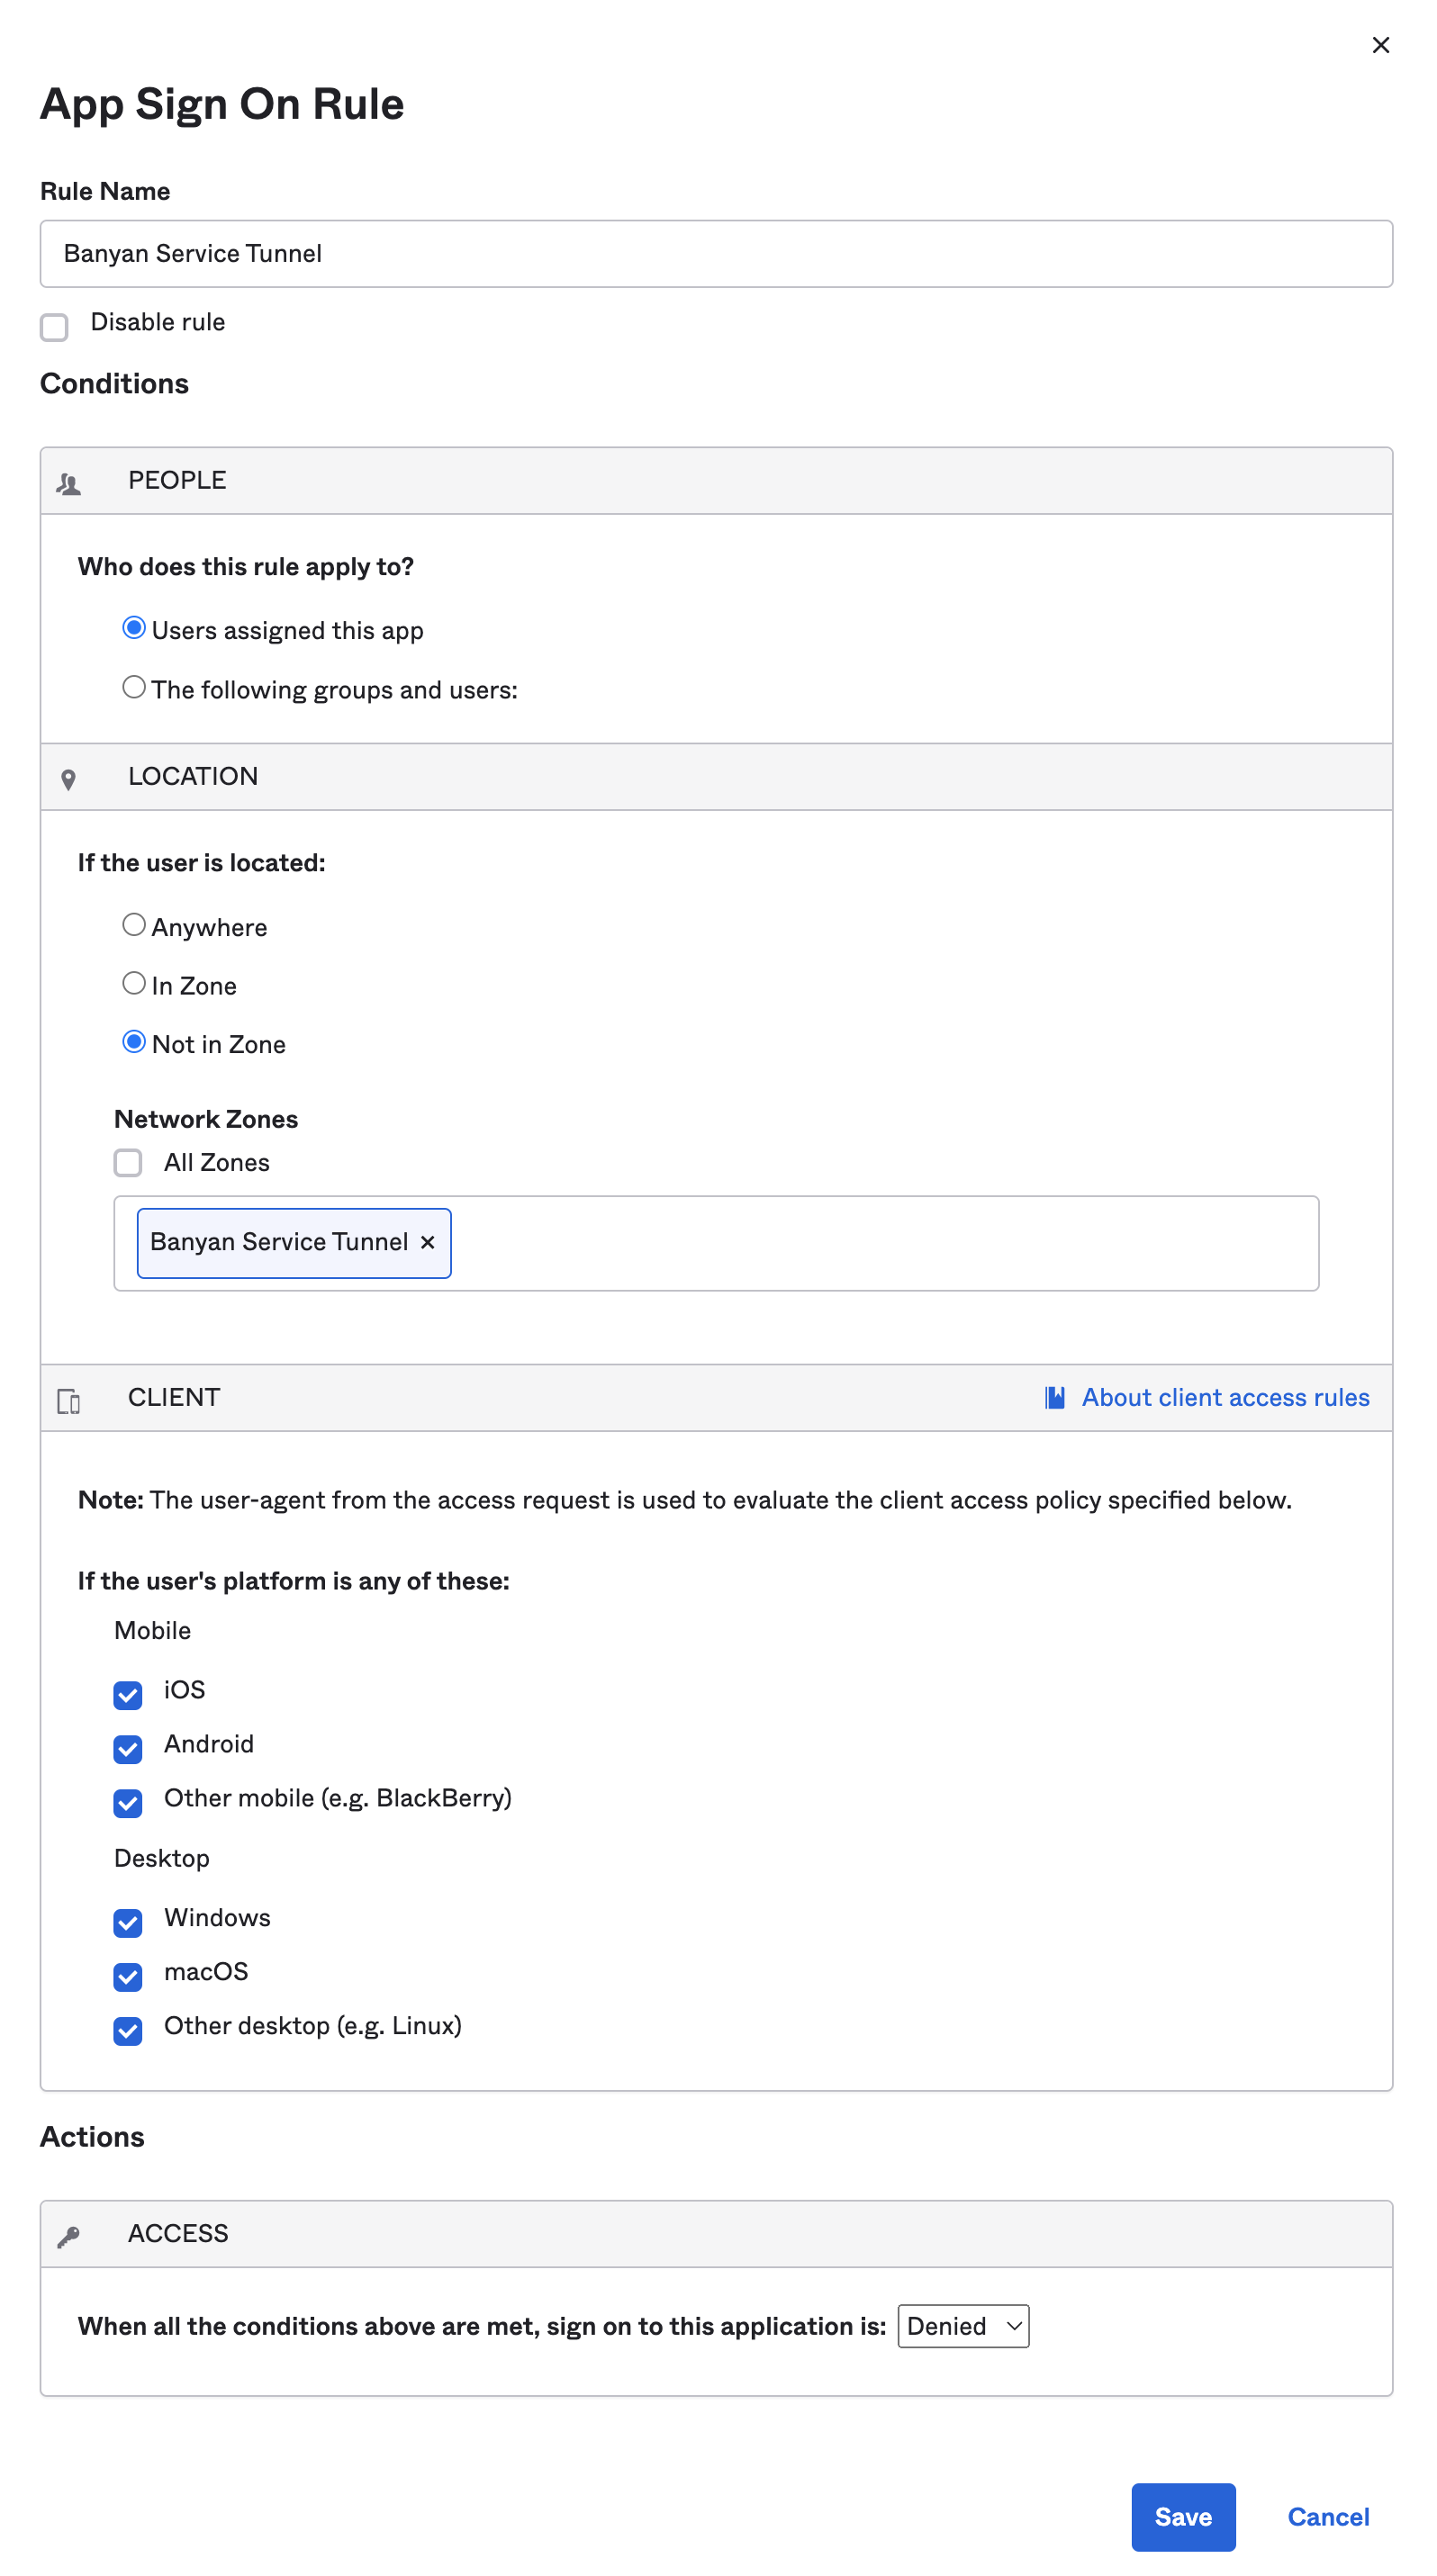
Task: Toggle the Disable rule checkbox
Action: [x=54, y=327]
